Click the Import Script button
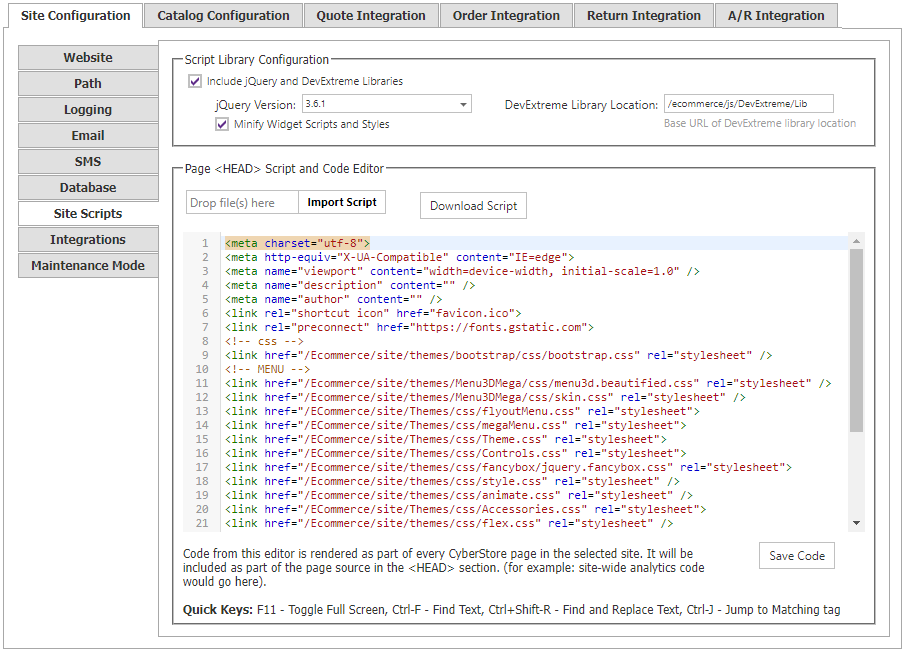The height and width of the screenshot is (649, 902). (x=342, y=203)
